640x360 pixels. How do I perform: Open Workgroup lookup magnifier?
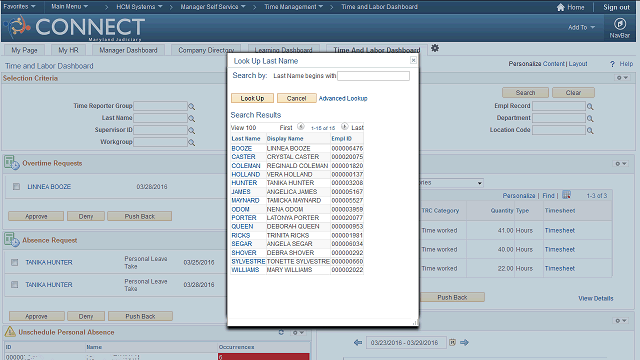click(x=191, y=142)
